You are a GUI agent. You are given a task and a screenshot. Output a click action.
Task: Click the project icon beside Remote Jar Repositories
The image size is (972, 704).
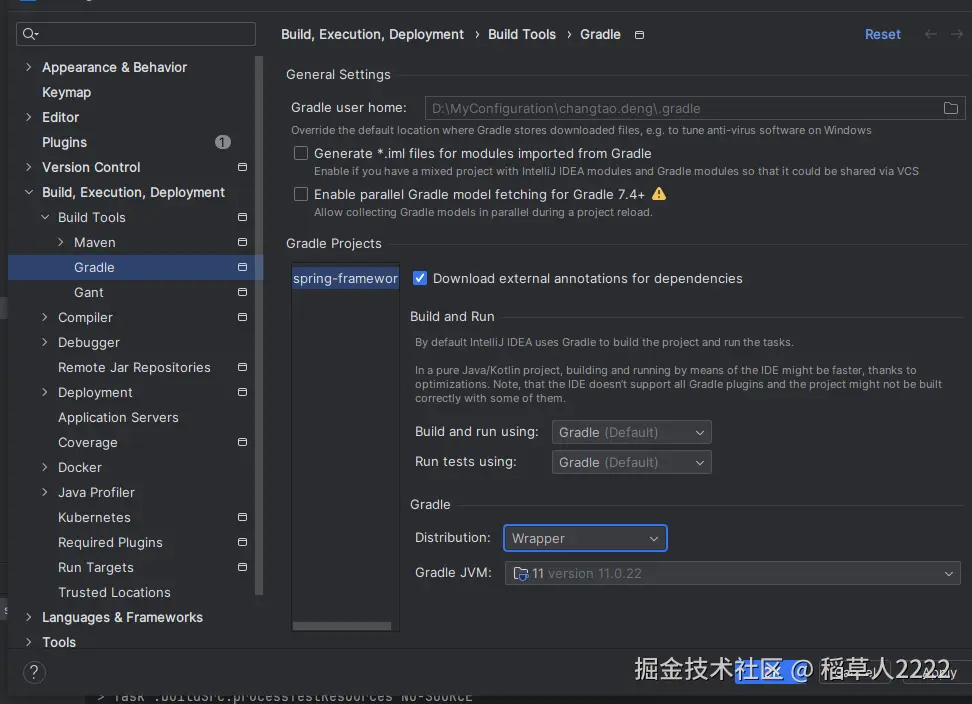coord(242,367)
